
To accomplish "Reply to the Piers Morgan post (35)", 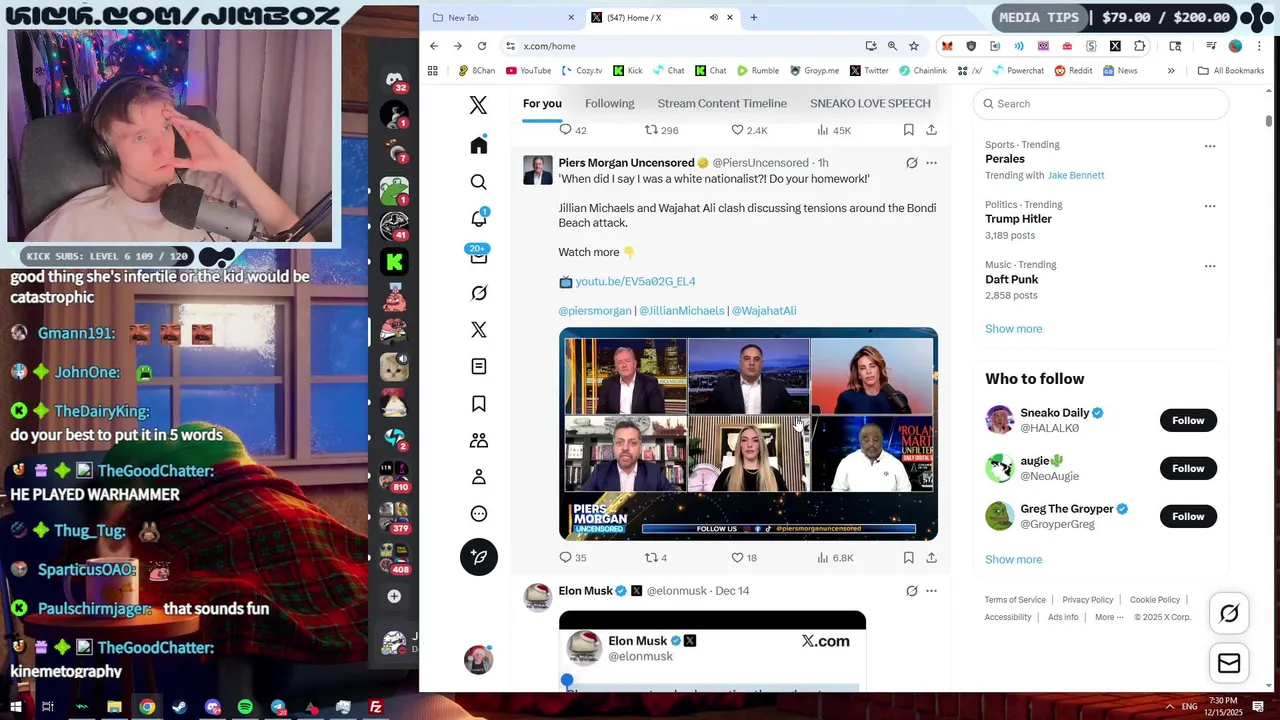I will click(573, 558).
